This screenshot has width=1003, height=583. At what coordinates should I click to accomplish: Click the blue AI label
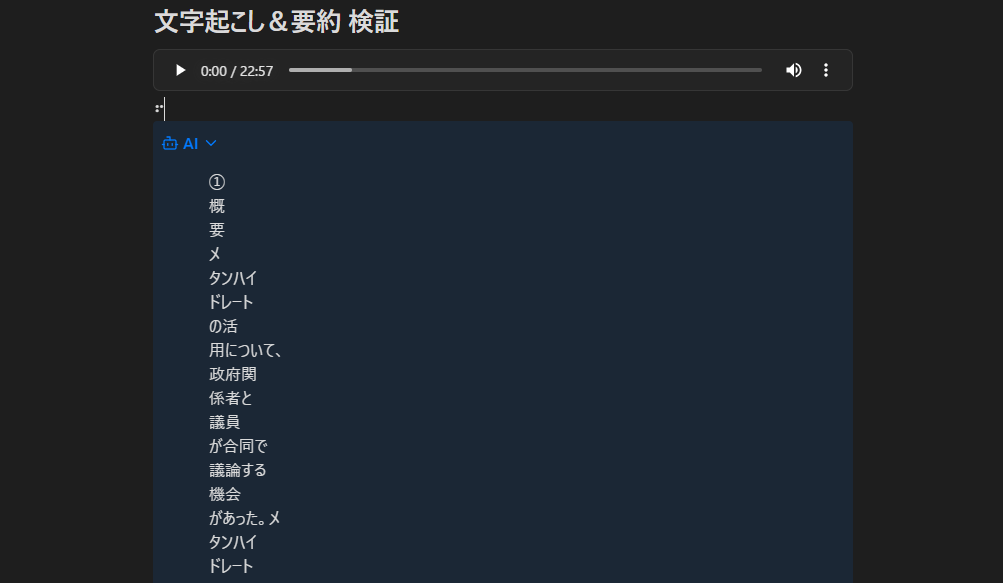point(191,143)
